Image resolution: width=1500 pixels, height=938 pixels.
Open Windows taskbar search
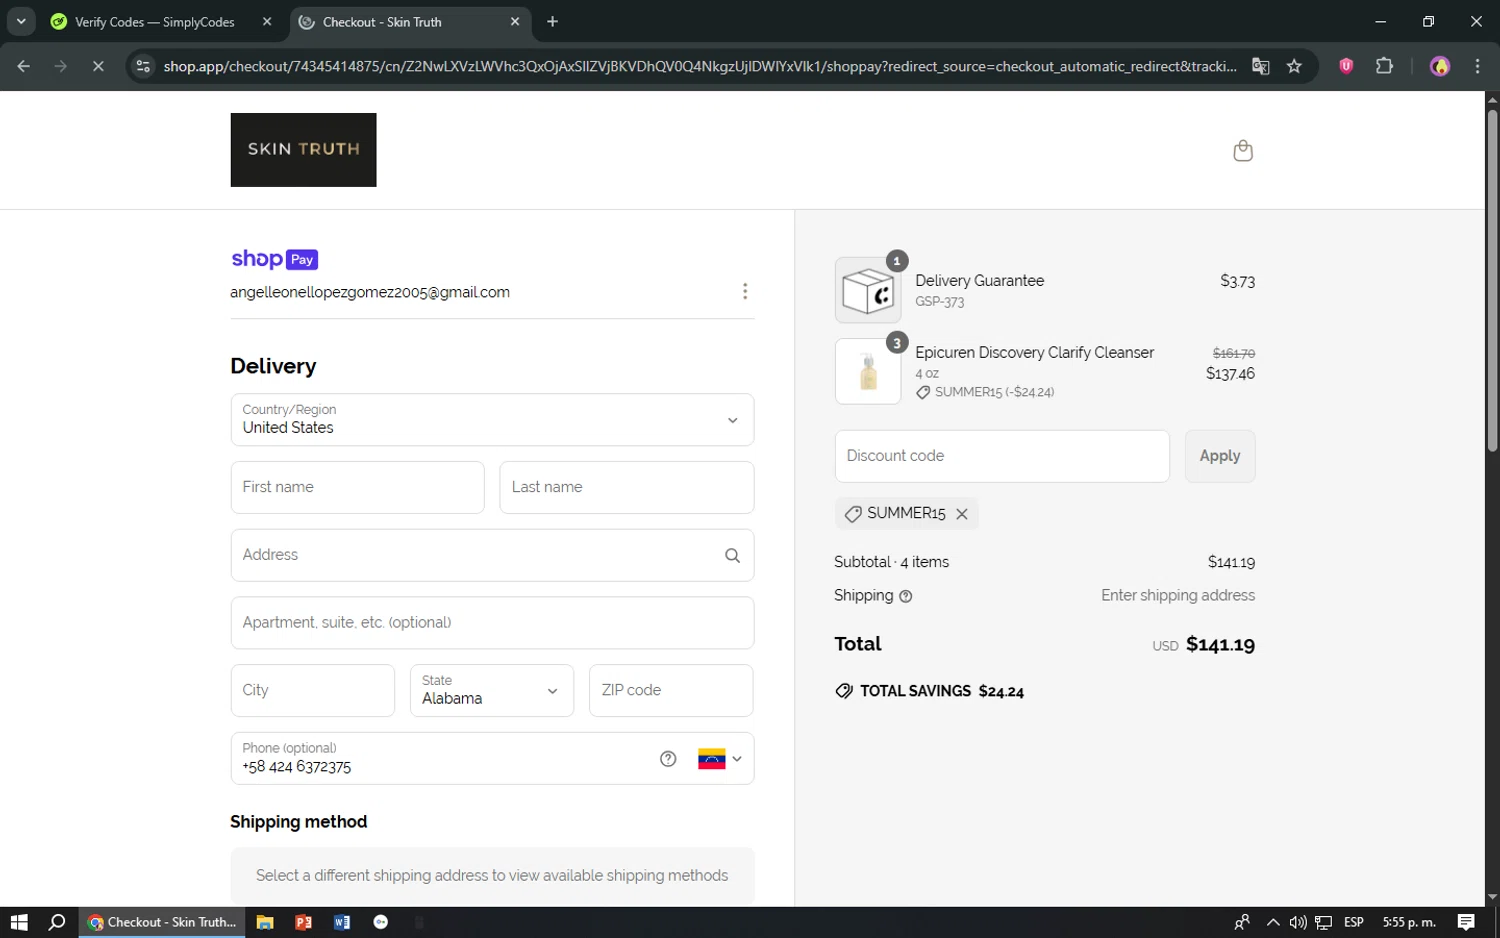[57, 922]
